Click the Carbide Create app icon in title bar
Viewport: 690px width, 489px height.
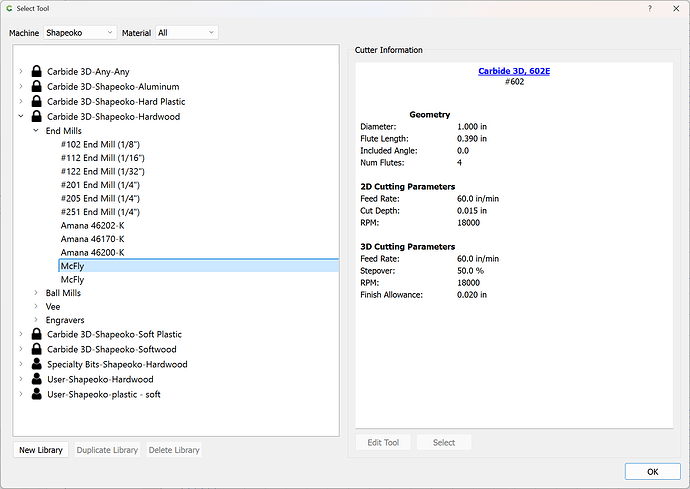coord(9,8)
